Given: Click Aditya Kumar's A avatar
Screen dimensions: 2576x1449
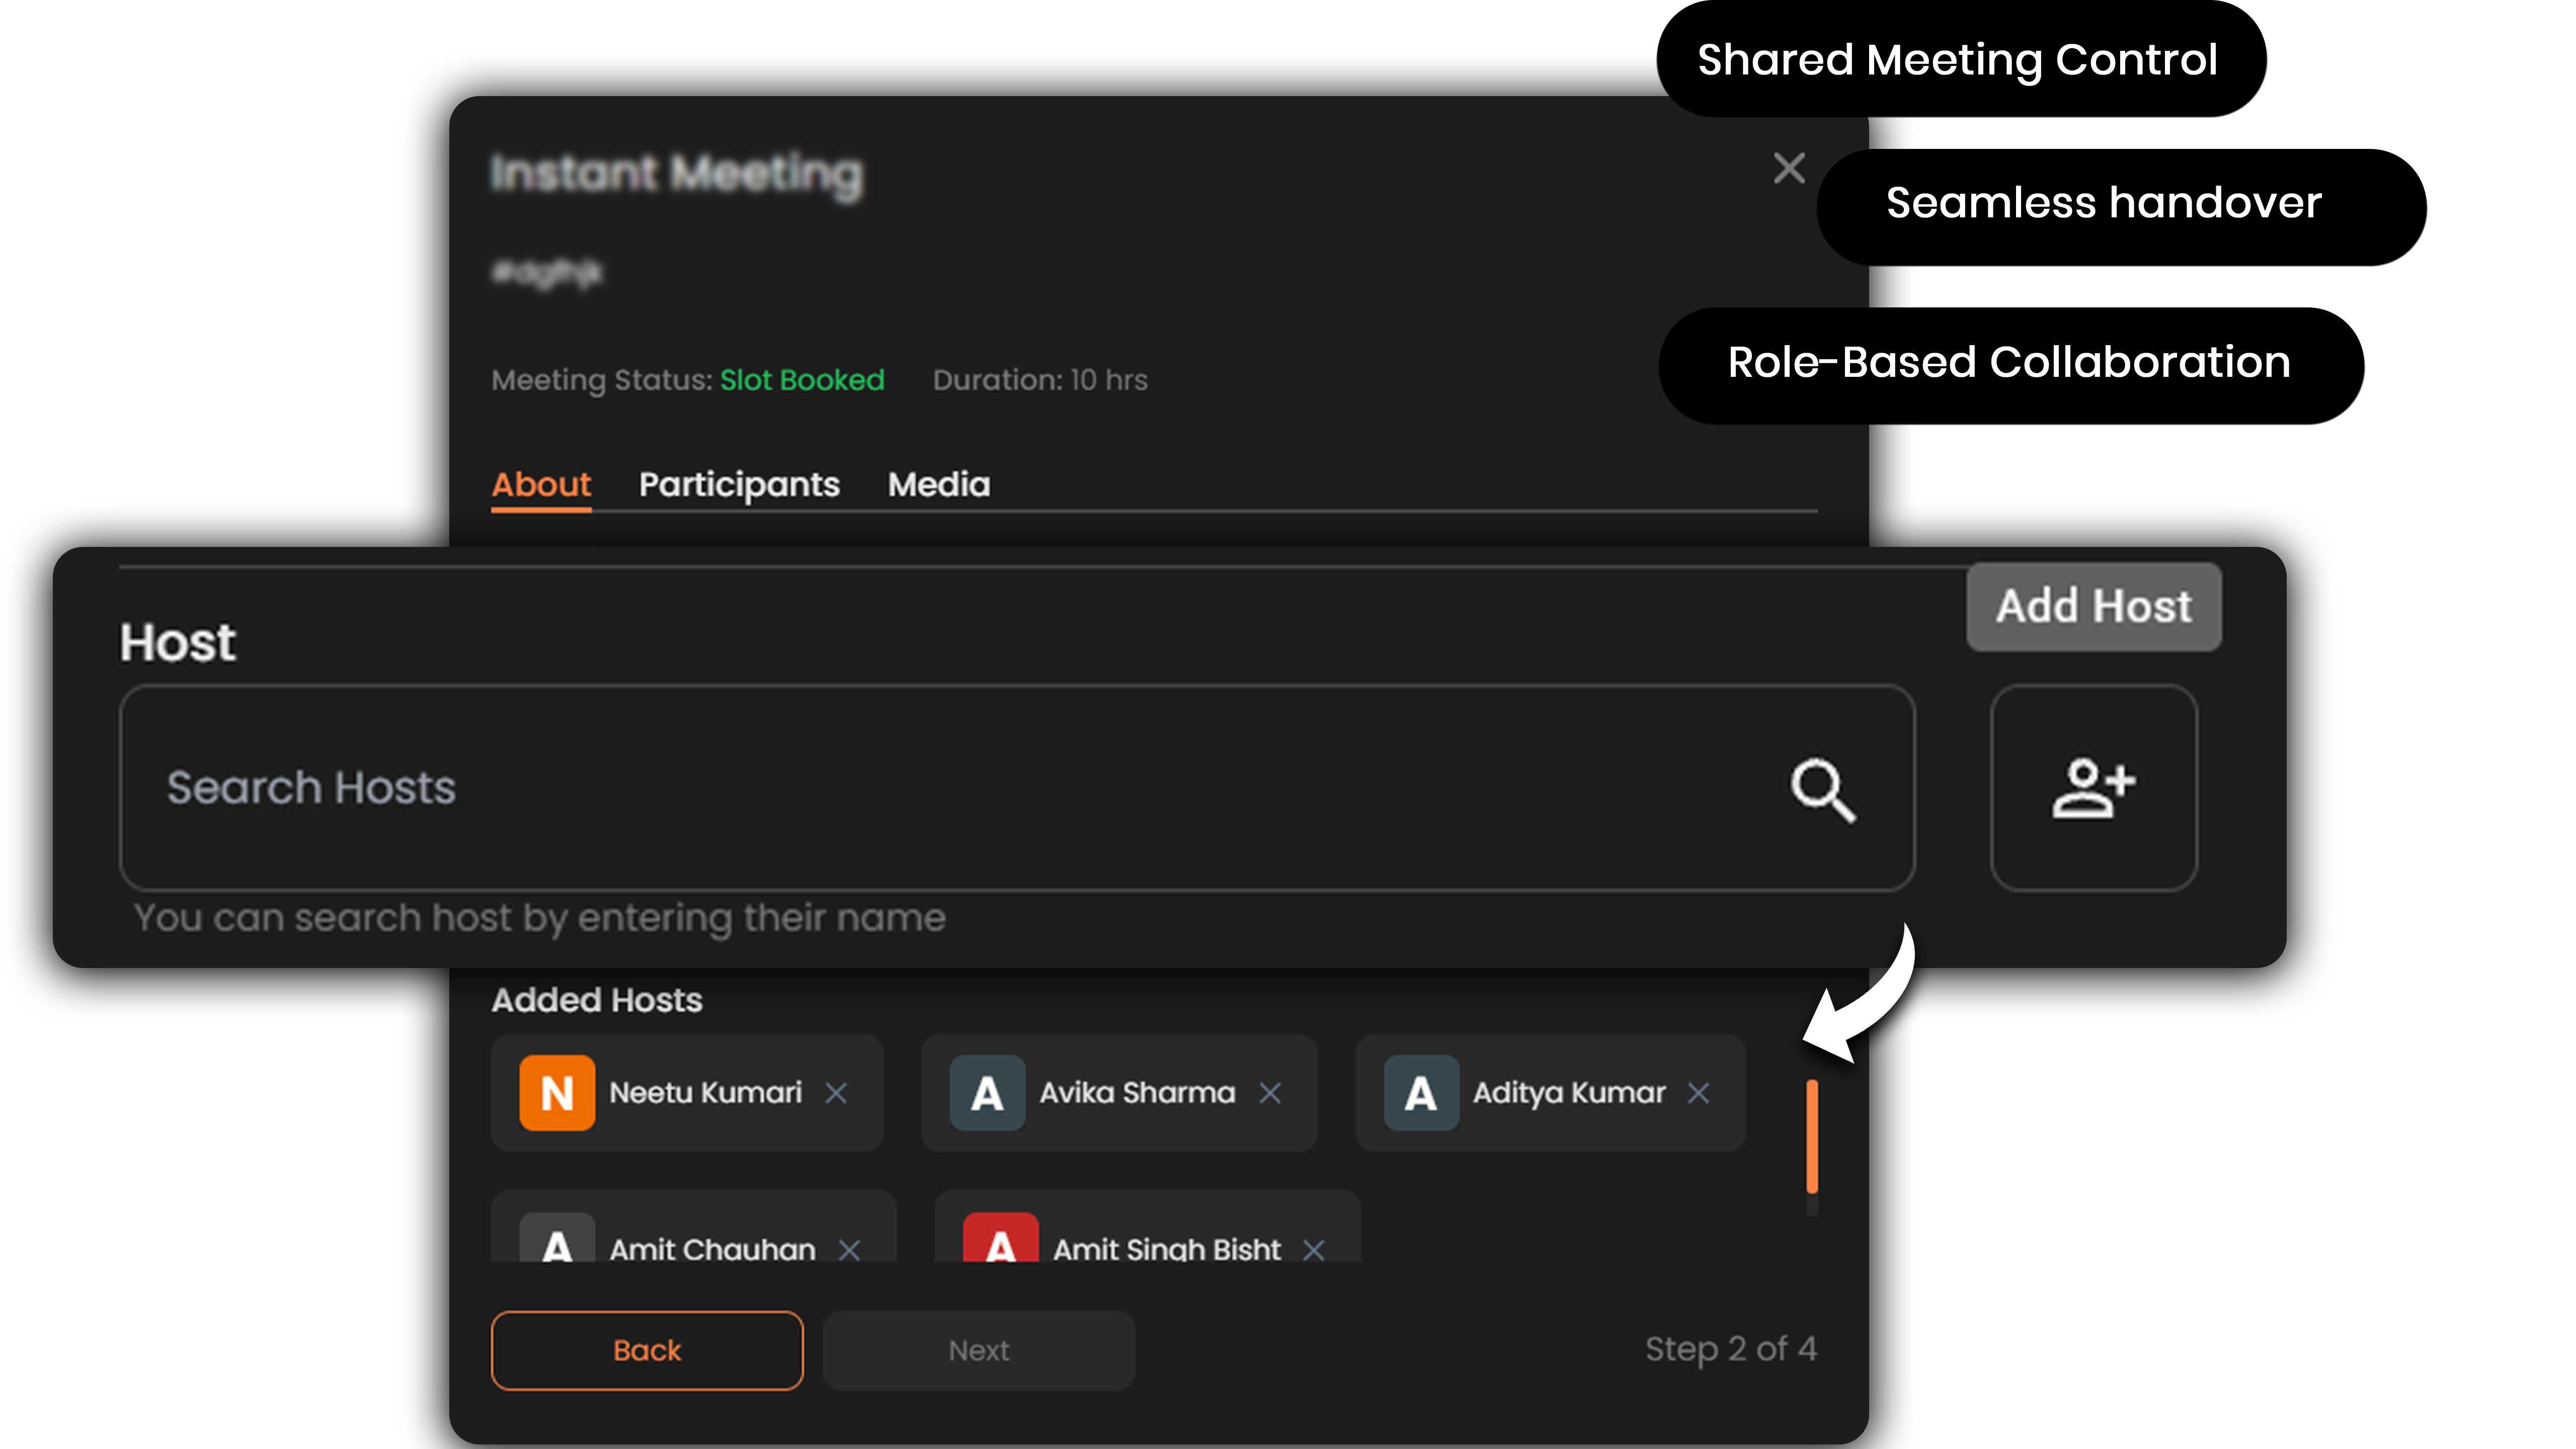Looking at the screenshot, I should point(1421,1093).
